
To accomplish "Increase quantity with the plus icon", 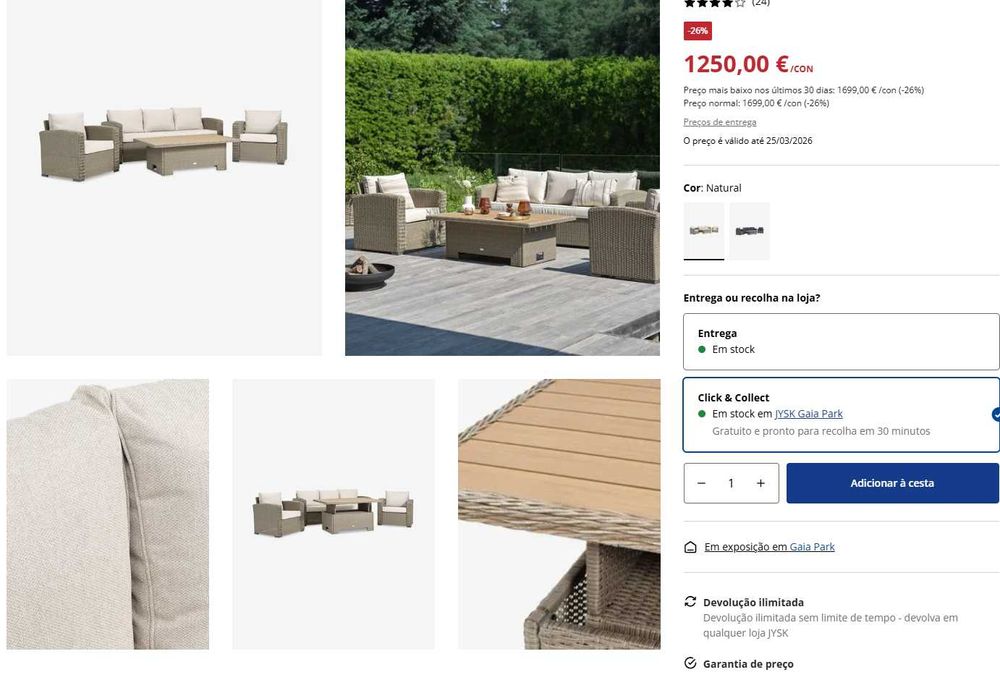I will (x=761, y=483).
